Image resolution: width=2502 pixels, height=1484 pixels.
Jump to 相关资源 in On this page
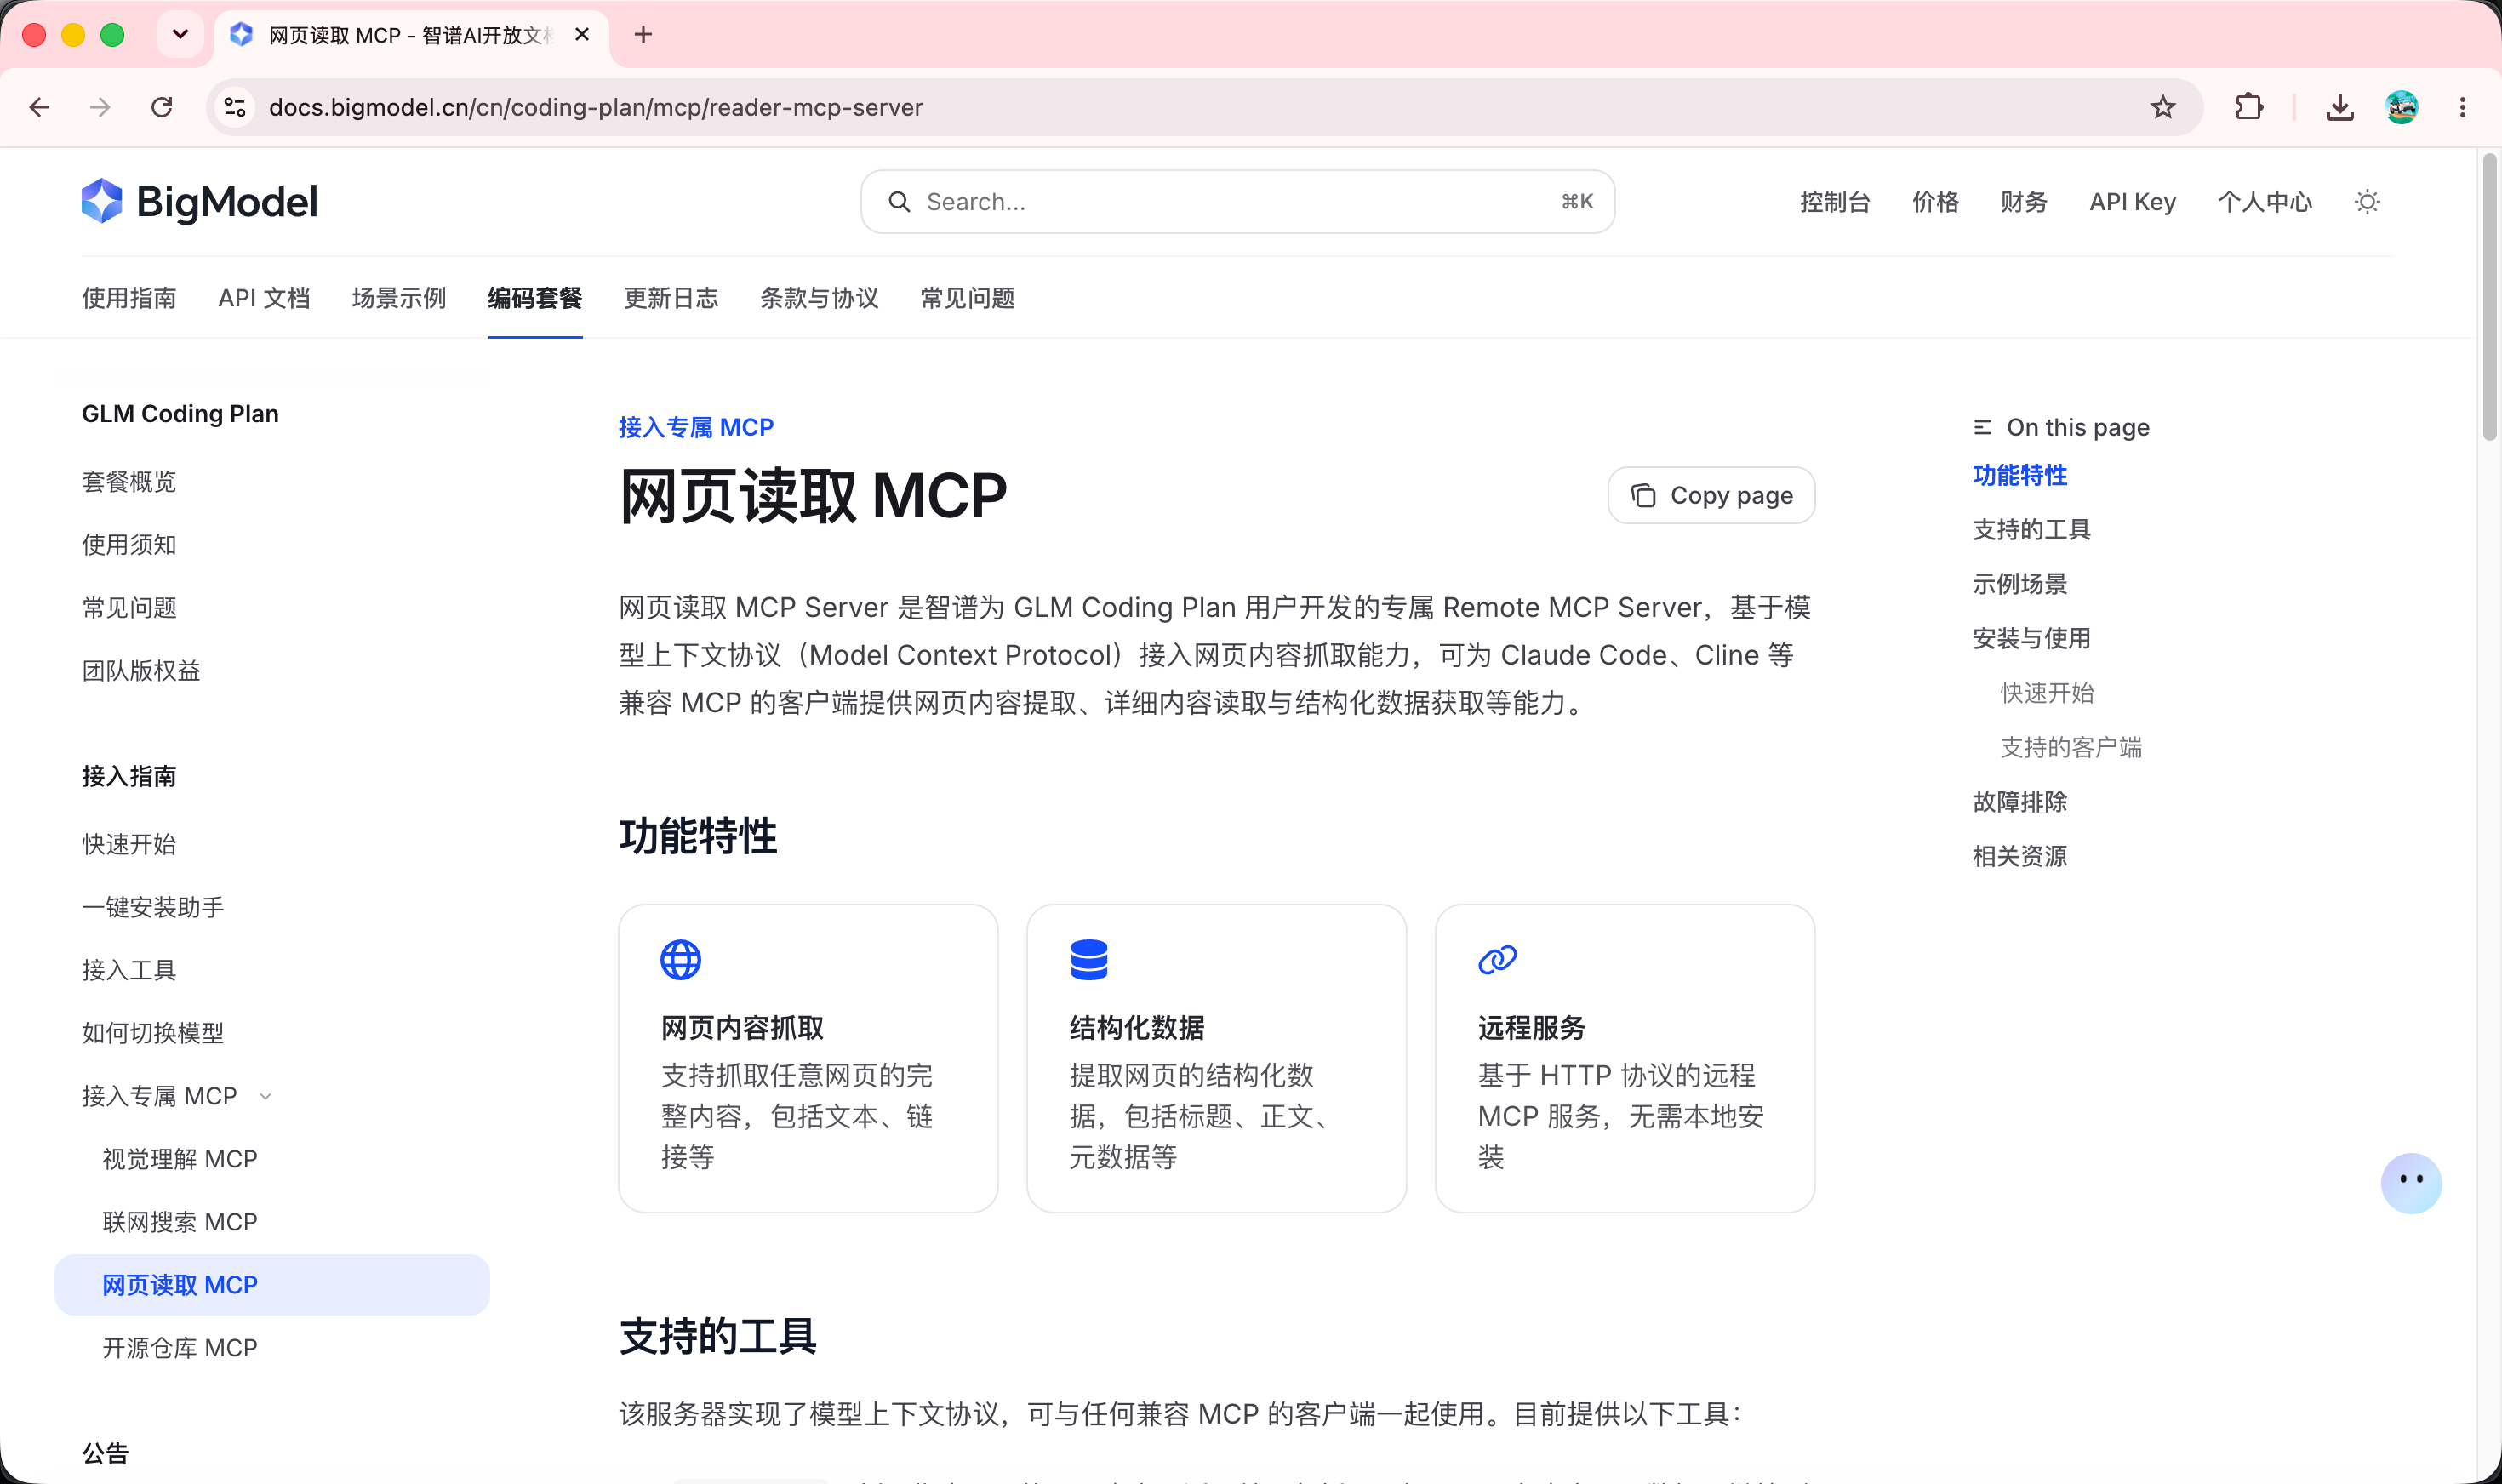(2020, 856)
